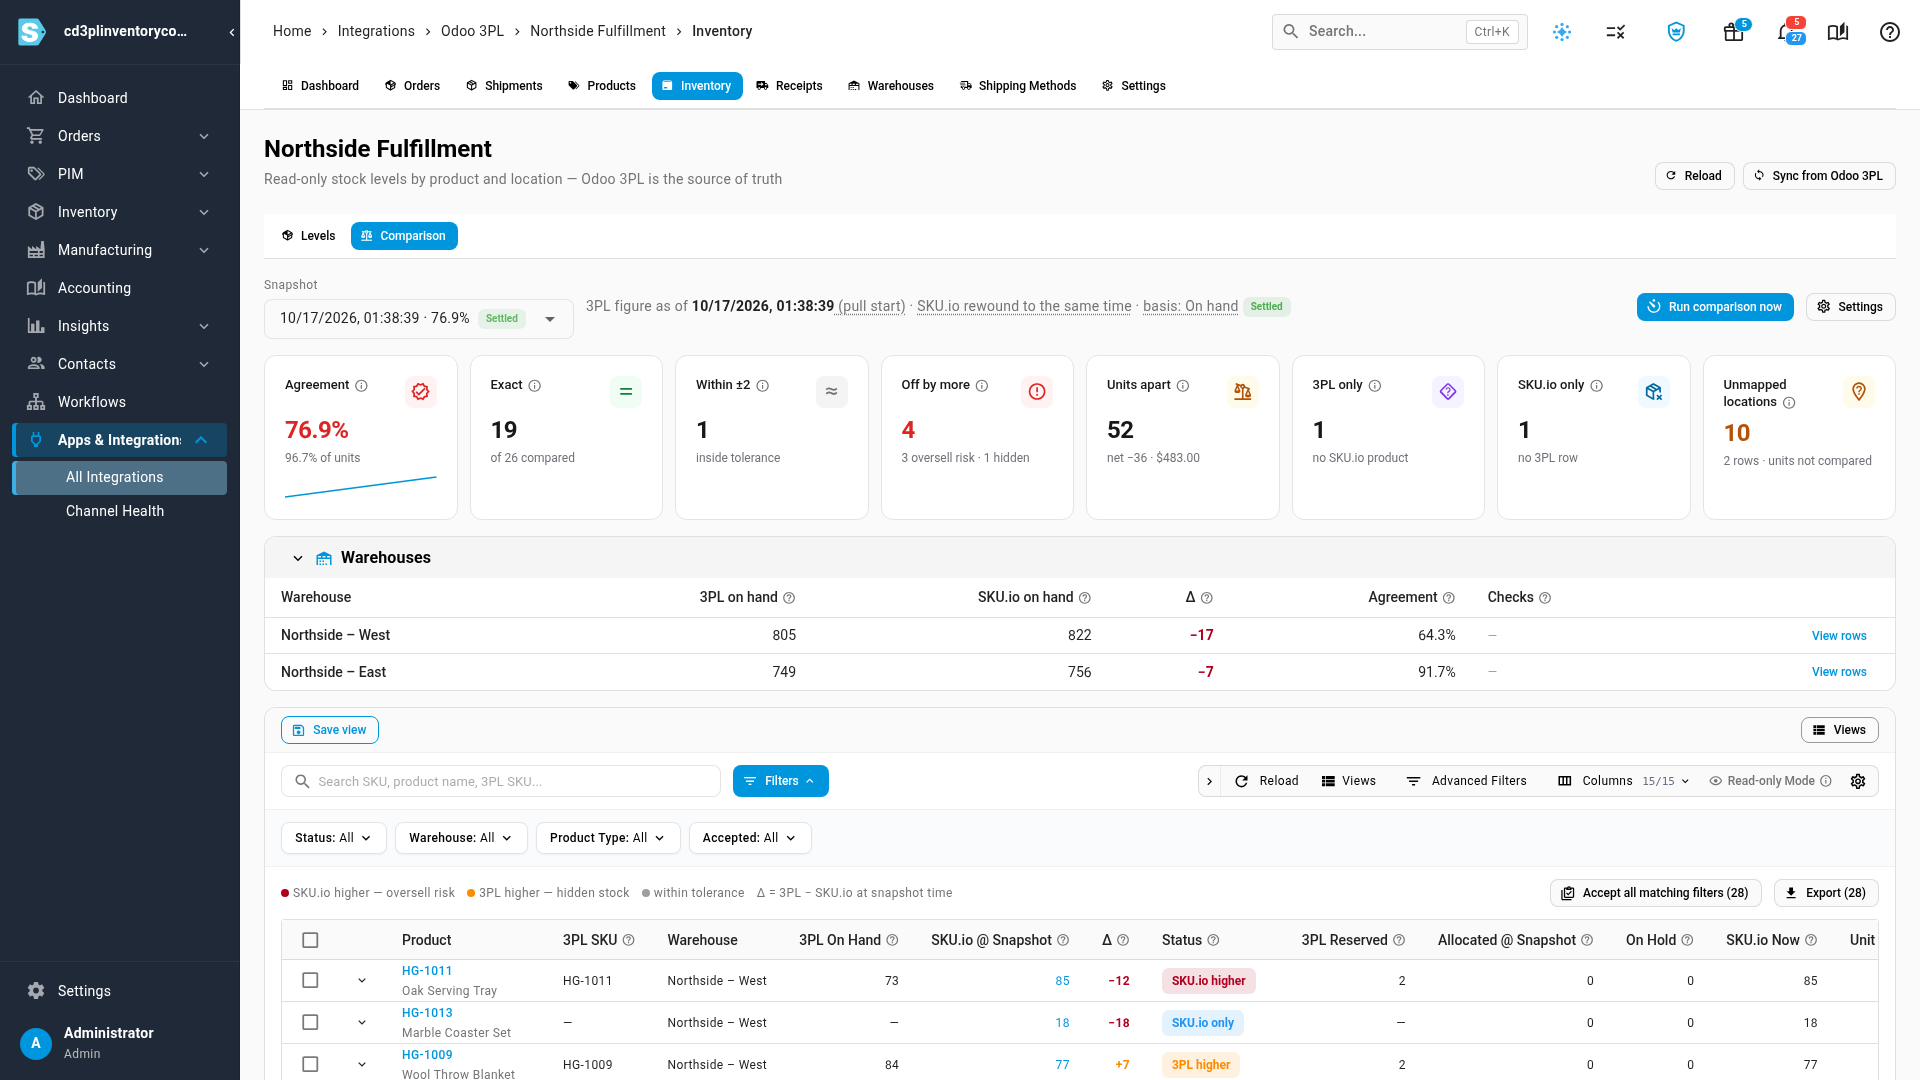Open the Shipping Methods tab
1920x1080 pixels.
[x=1017, y=86]
